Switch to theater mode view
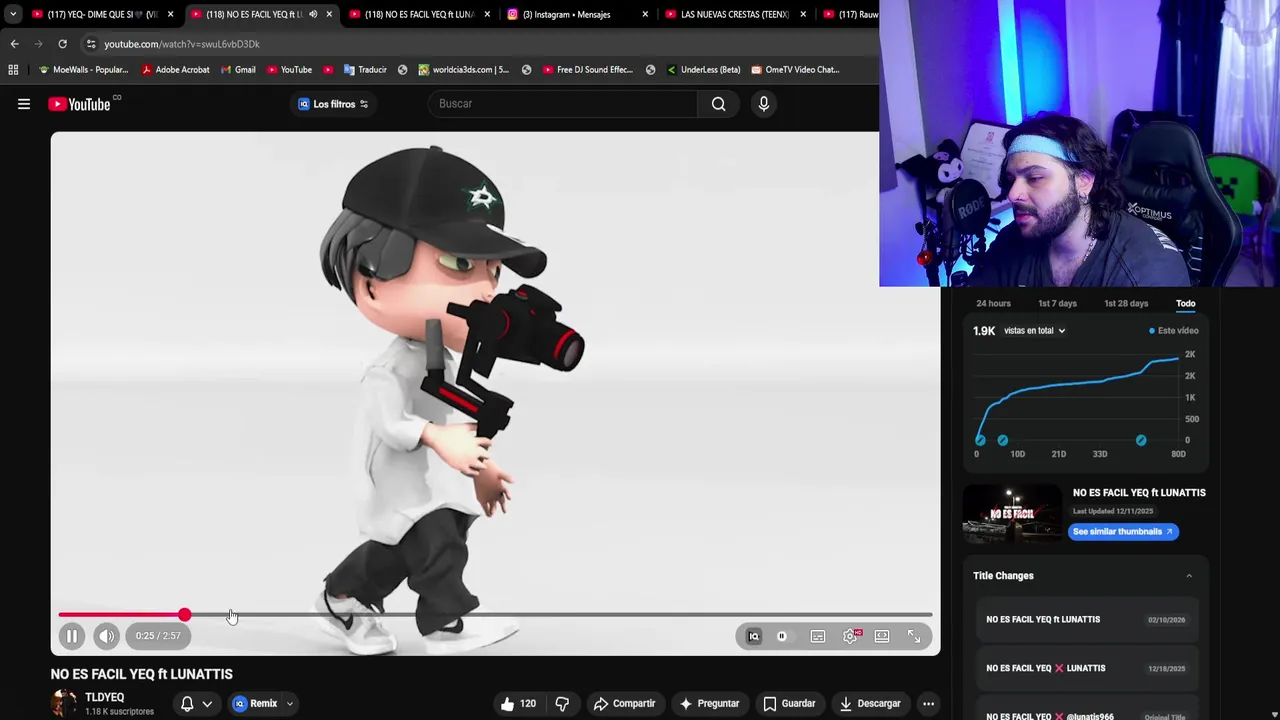Screen dimensions: 1280x720 (x=882, y=636)
